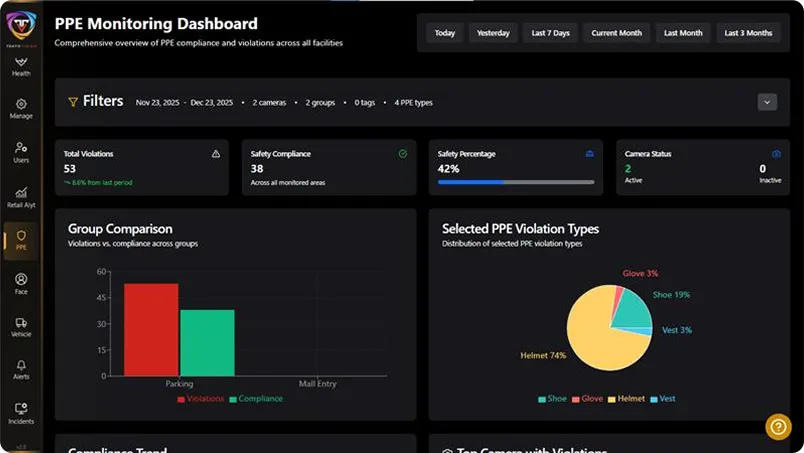Switch to Current Month range
804x453 pixels.
coord(616,33)
